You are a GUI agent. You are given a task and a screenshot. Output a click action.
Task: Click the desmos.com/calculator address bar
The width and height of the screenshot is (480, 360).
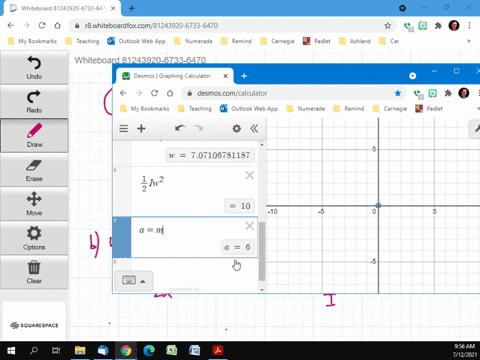click(x=293, y=93)
